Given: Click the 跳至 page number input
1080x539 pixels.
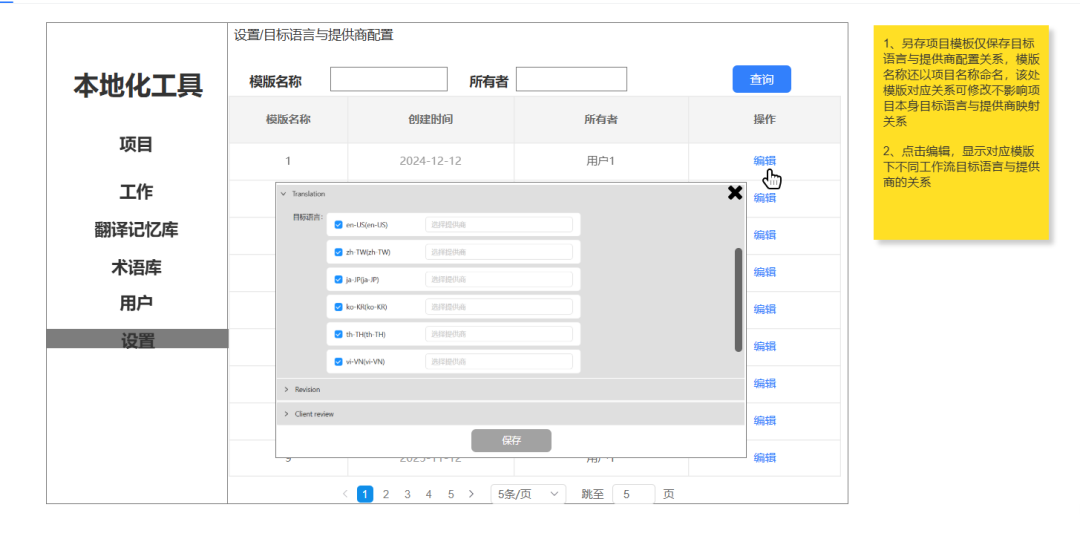Looking at the screenshot, I should click(x=633, y=494).
